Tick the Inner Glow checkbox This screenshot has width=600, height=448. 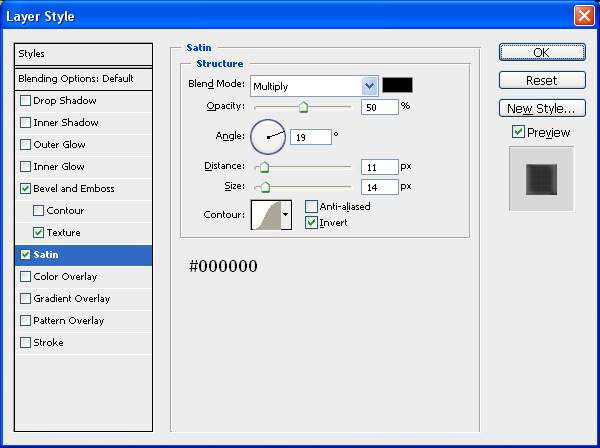click(x=25, y=166)
